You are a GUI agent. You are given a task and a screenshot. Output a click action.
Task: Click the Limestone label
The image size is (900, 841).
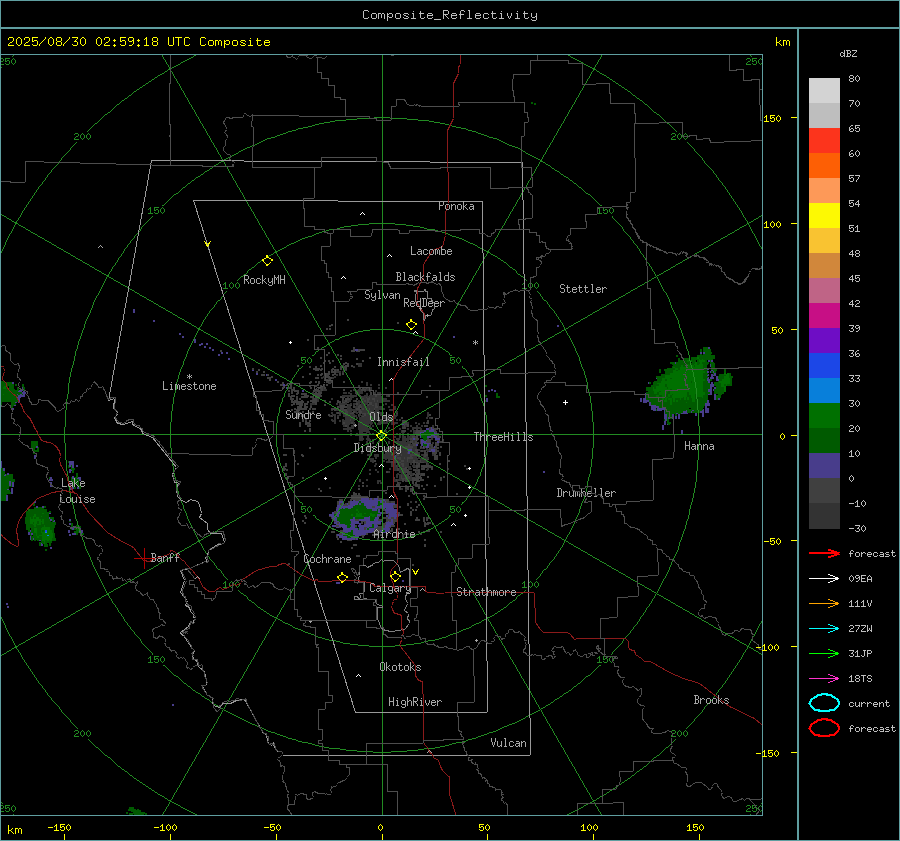(x=189, y=386)
